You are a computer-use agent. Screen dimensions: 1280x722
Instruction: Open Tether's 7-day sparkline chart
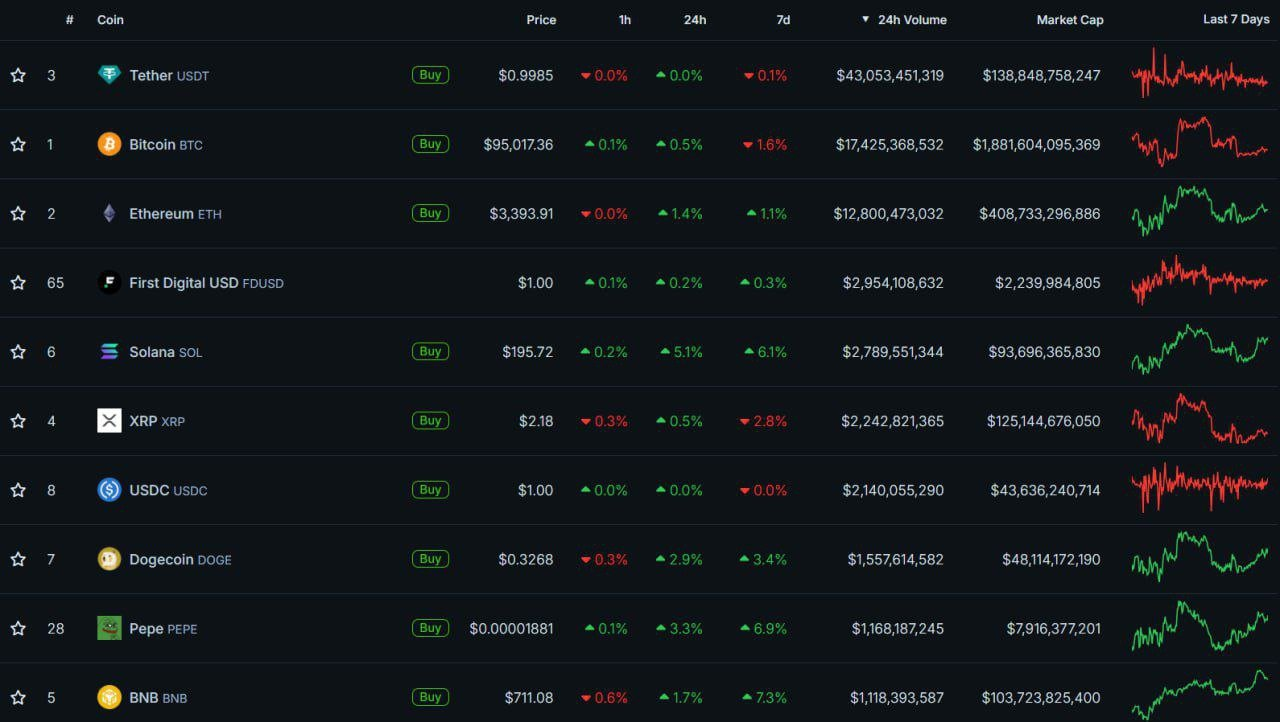pyautogui.click(x=1200, y=73)
